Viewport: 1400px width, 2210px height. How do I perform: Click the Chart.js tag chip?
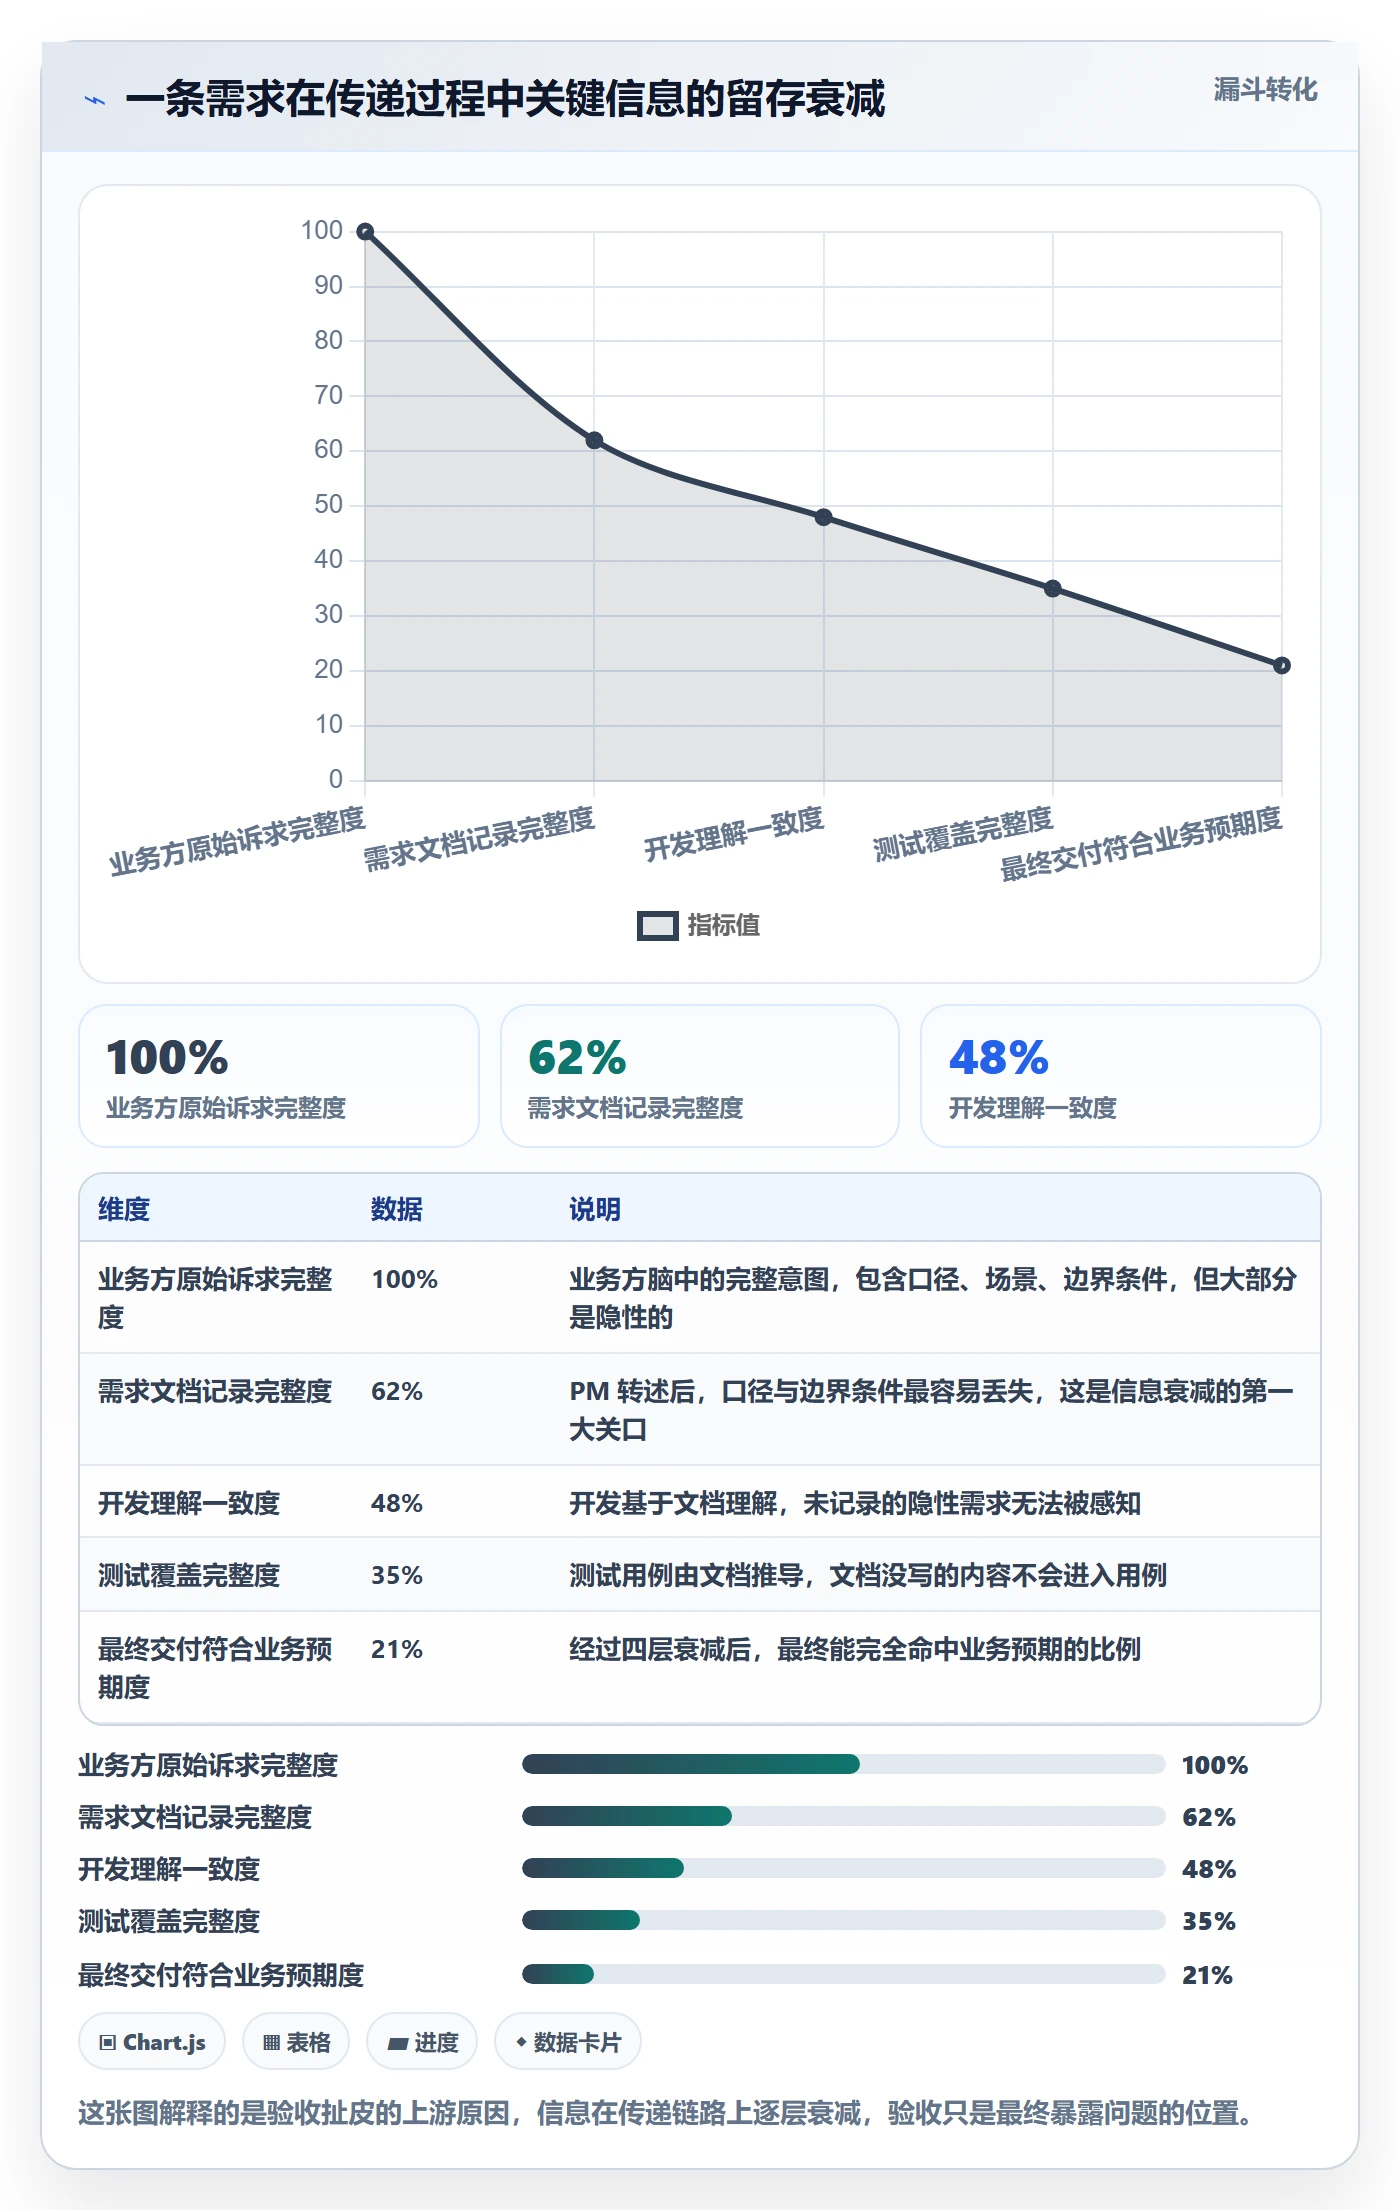(152, 2041)
